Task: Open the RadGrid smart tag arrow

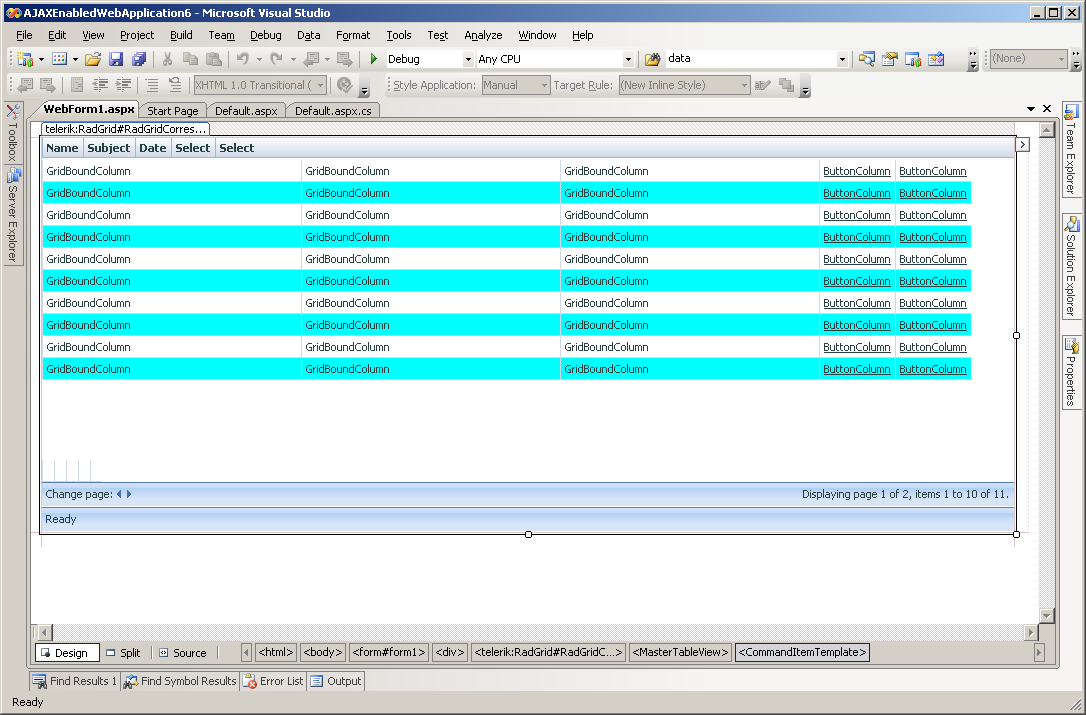Action: coord(1022,144)
